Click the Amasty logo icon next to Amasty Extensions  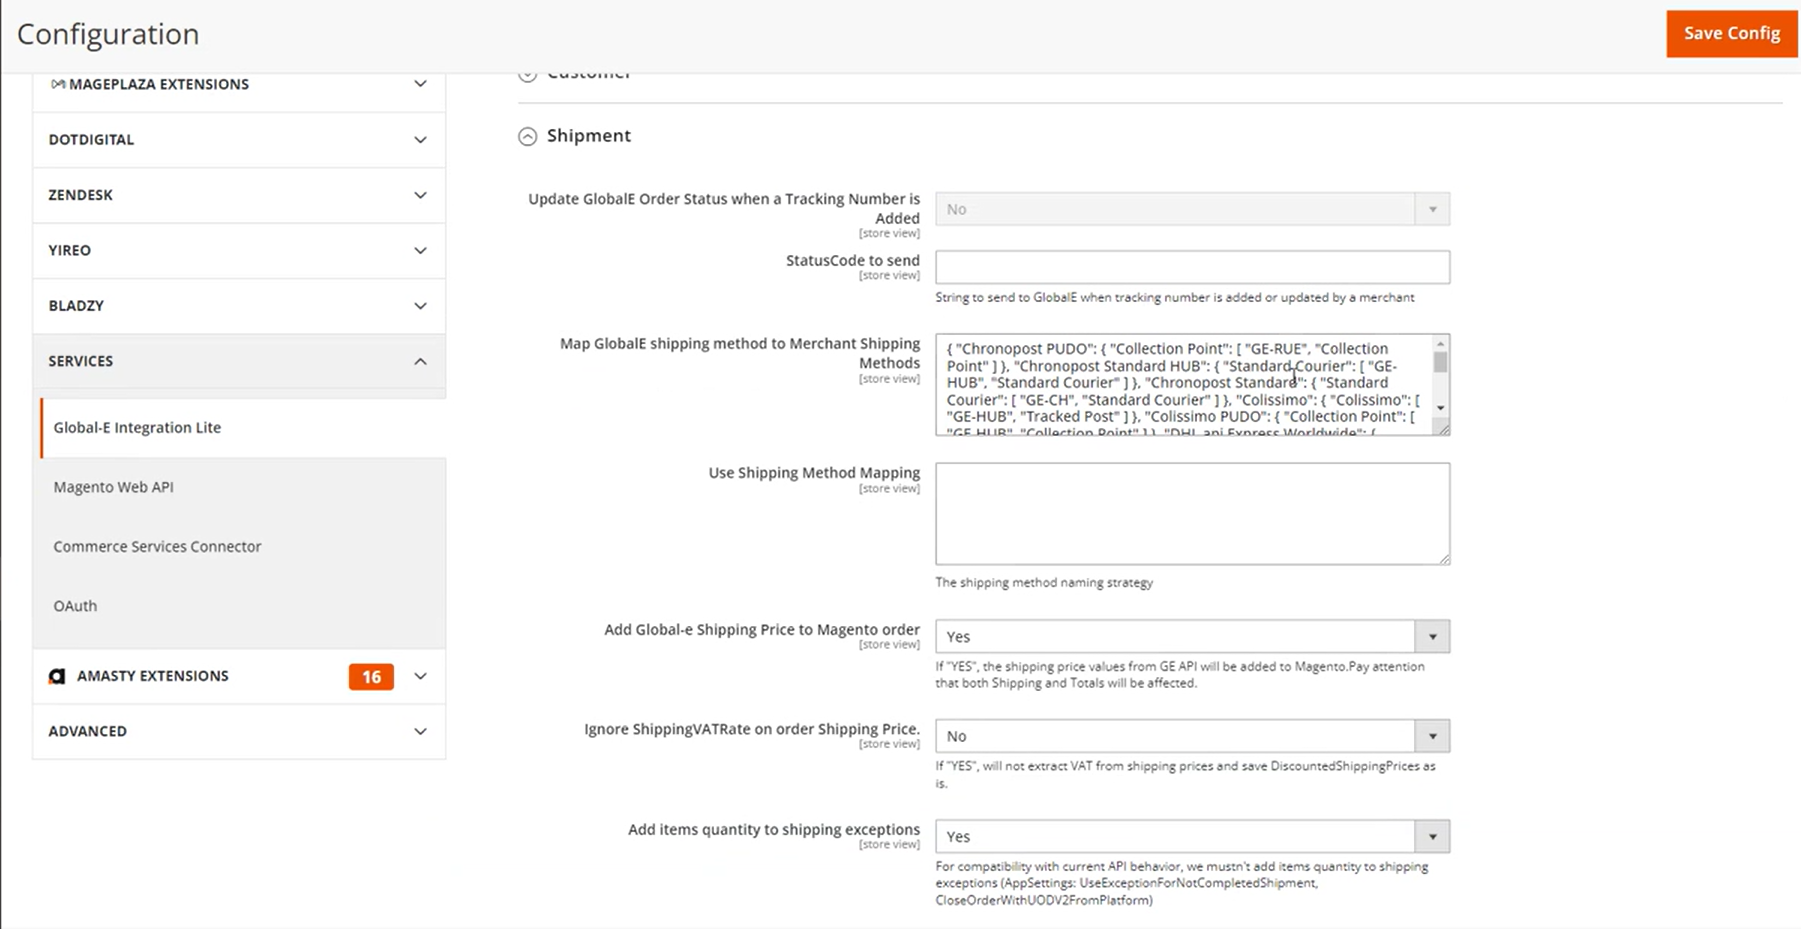point(57,676)
